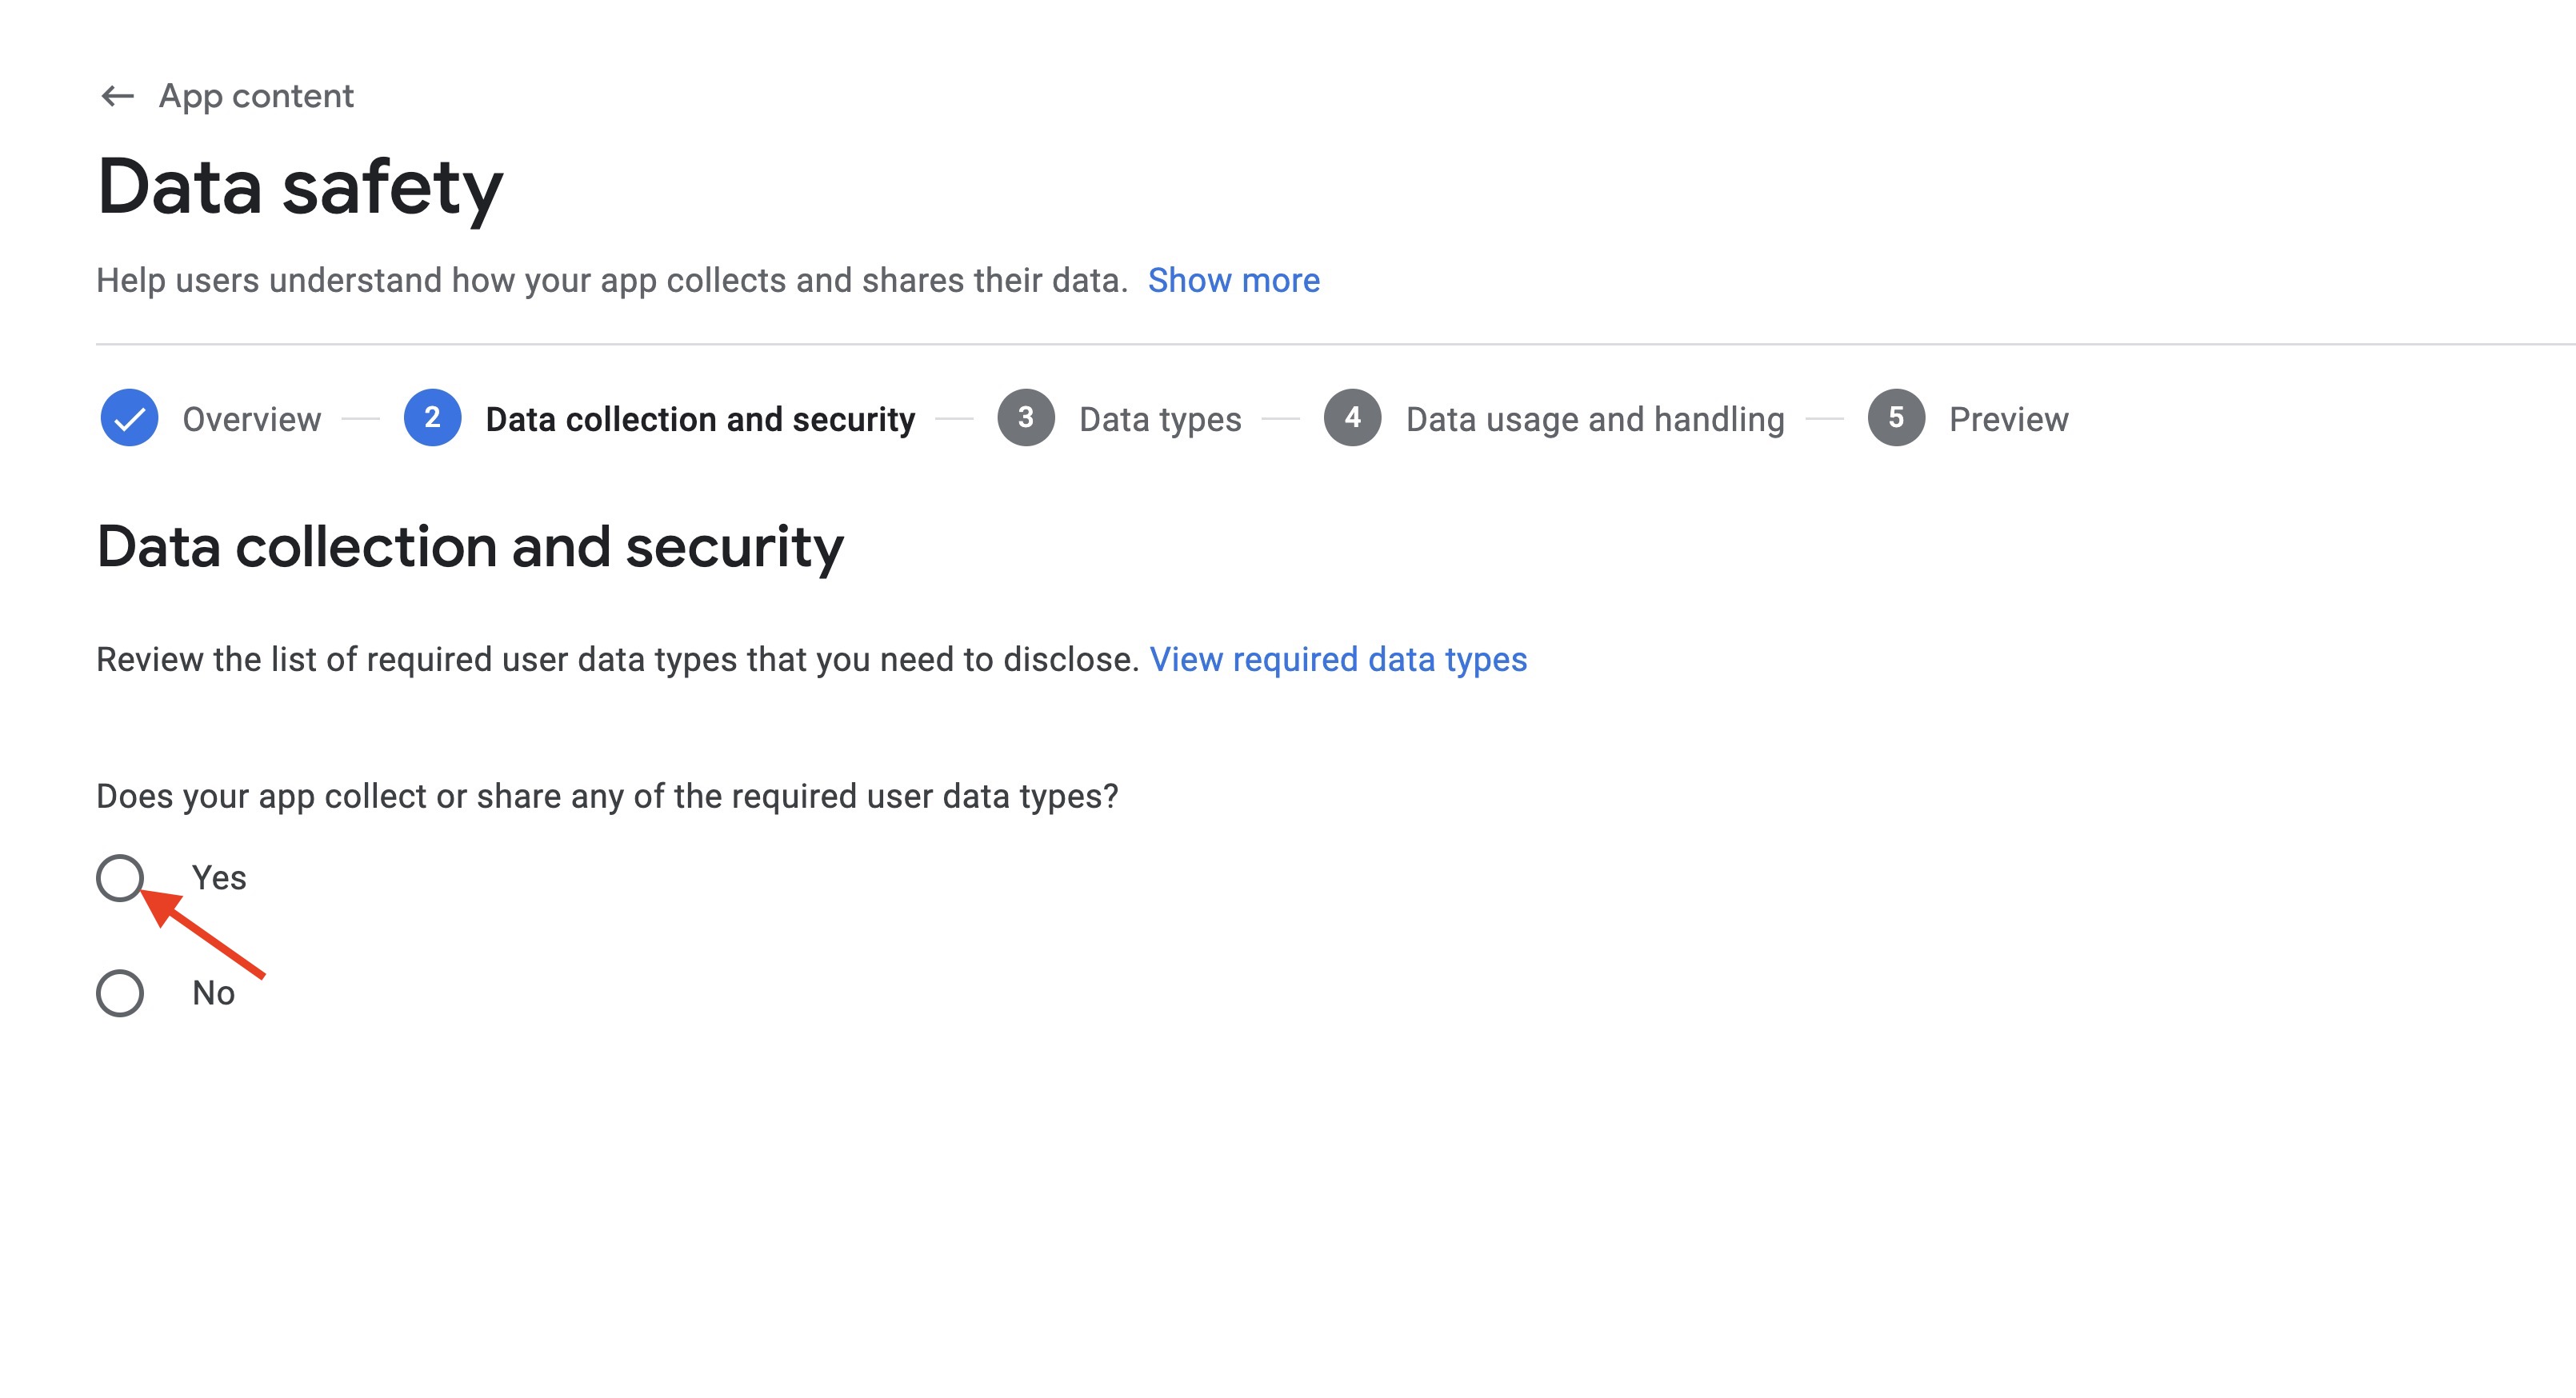Jump to Data usage and handling step

1594,419
